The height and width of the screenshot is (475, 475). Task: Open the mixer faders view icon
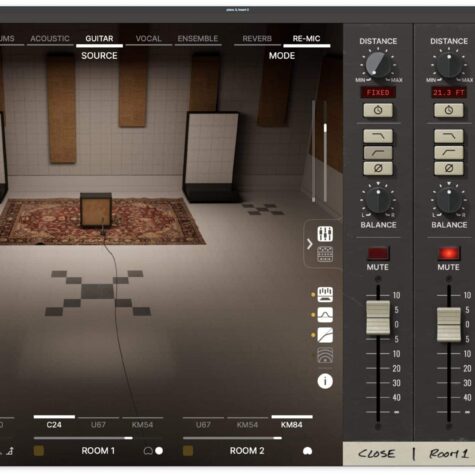325,234
